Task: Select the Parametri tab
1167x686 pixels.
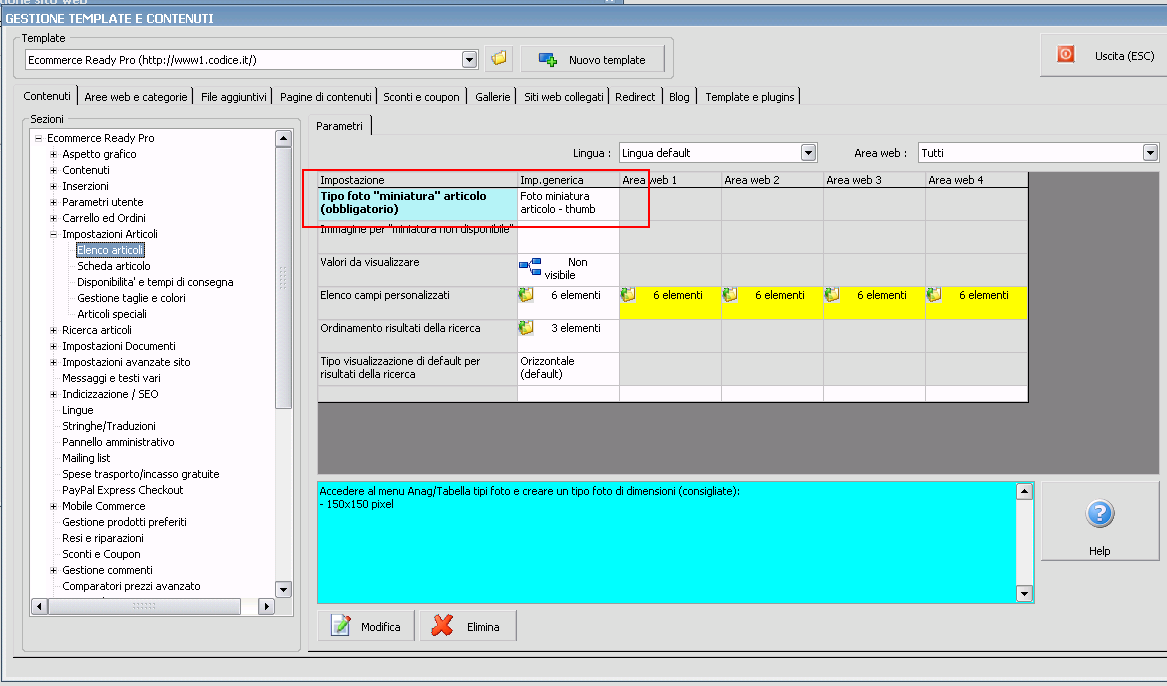Action: [x=339, y=126]
